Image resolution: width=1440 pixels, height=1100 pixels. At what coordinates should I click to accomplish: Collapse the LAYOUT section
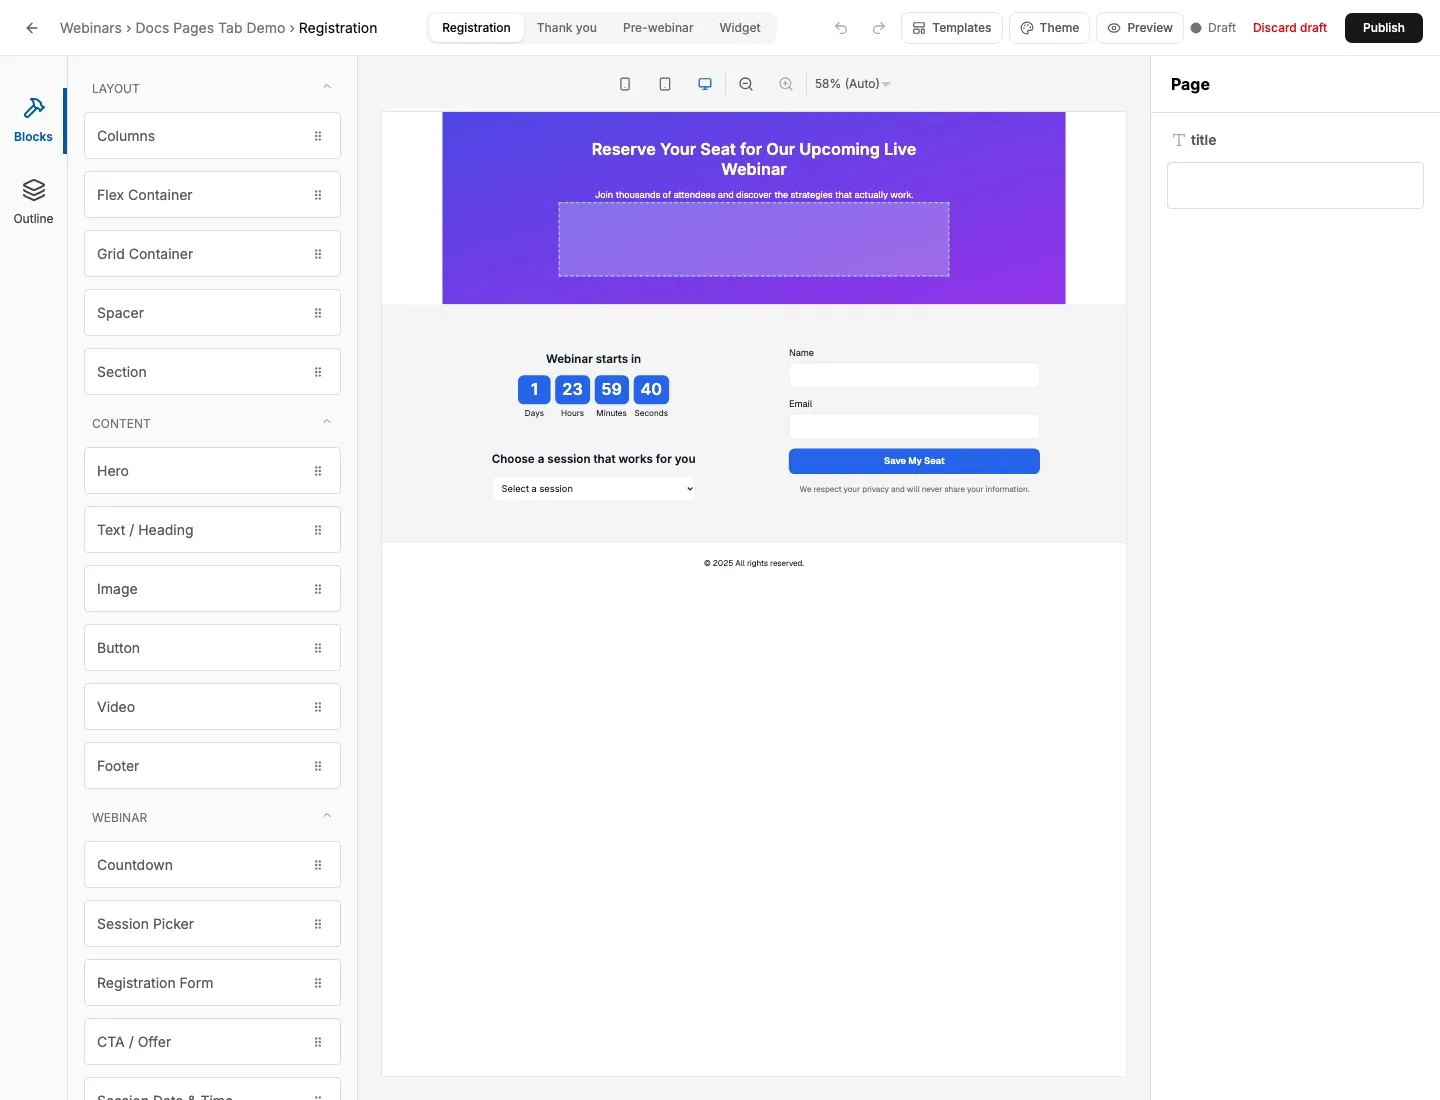pyautogui.click(x=327, y=87)
